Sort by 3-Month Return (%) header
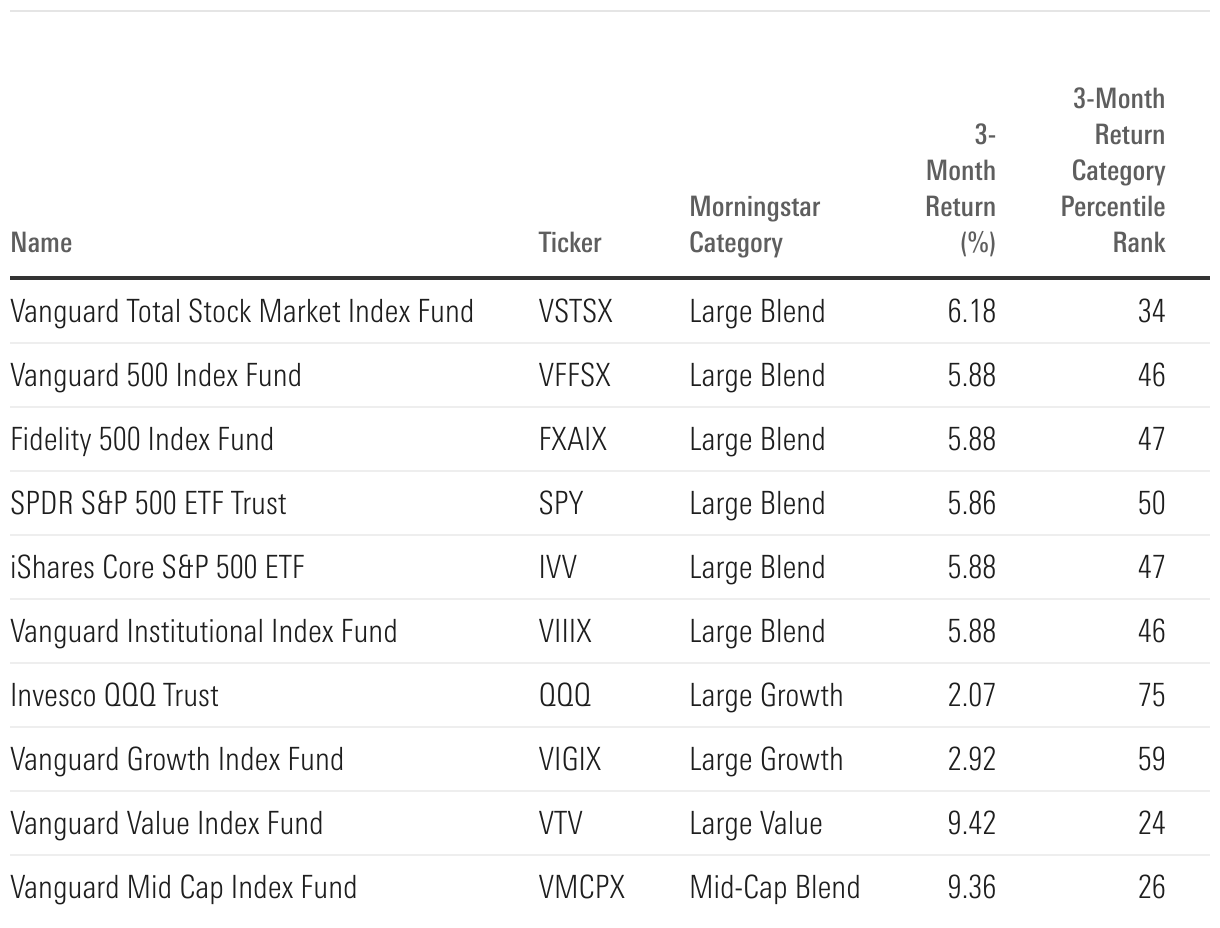The height and width of the screenshot is (928, 1220). [x=961, y=189]
